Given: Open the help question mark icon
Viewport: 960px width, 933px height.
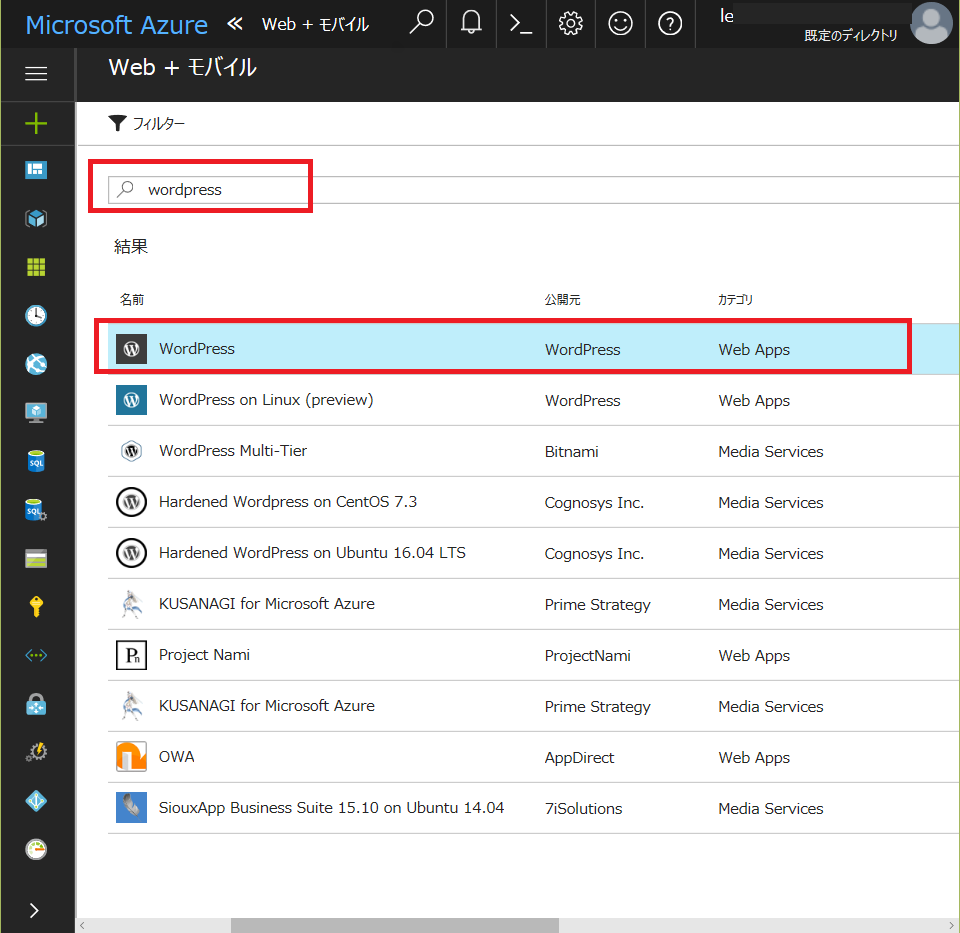Looking at the screenshot, I should click(670, 24).
